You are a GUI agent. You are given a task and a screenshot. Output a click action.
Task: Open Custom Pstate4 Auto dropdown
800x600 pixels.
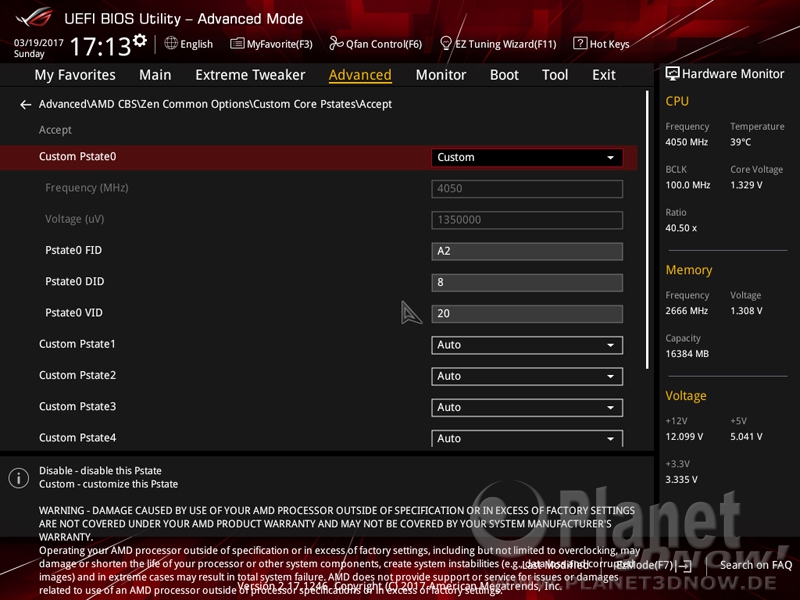(527, 438)
